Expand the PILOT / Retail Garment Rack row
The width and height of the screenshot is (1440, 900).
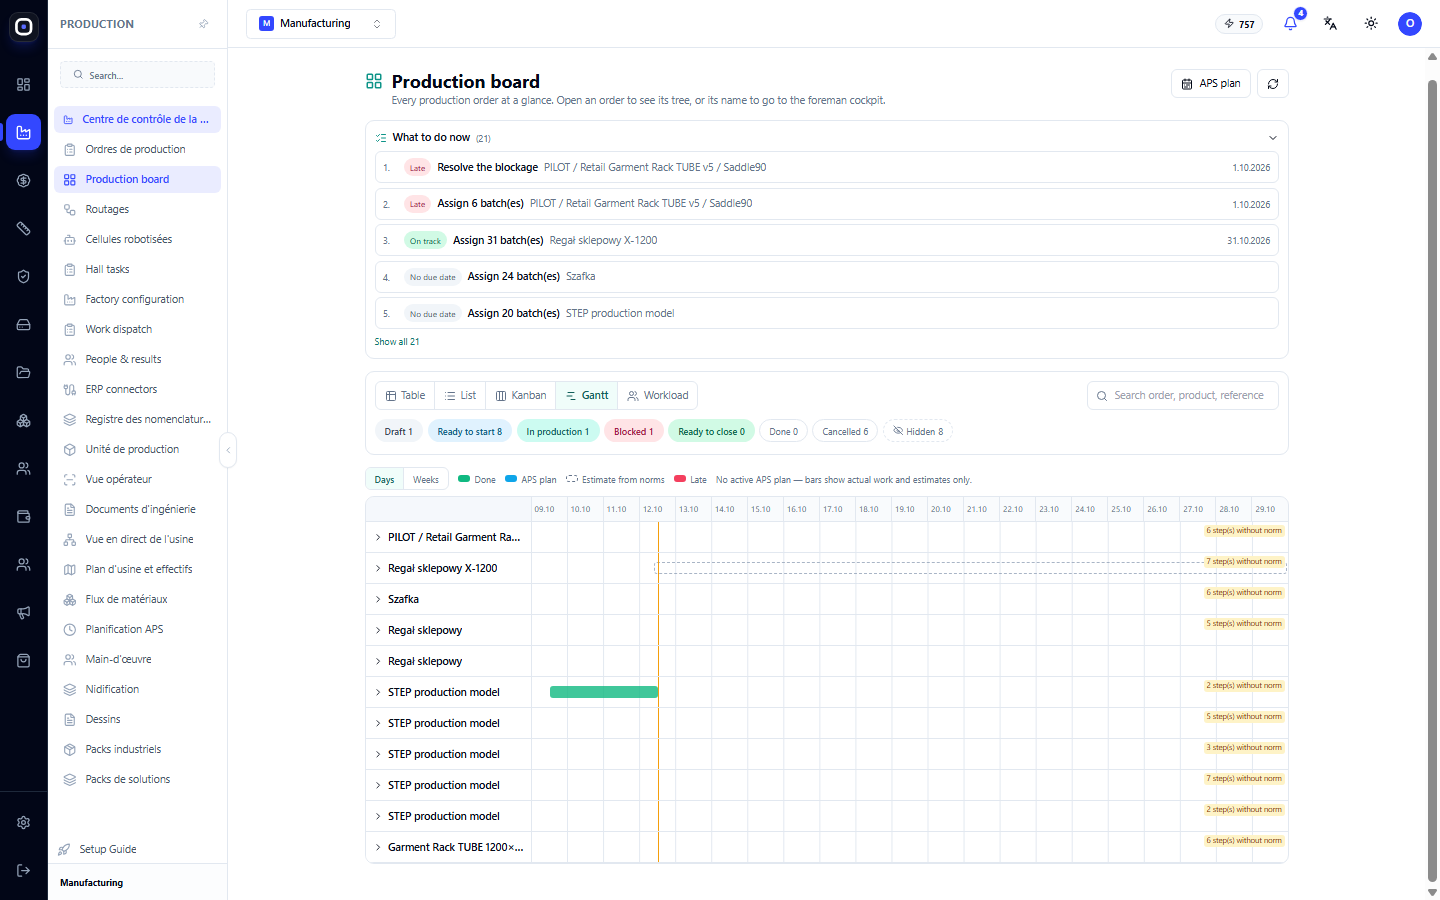378,538
